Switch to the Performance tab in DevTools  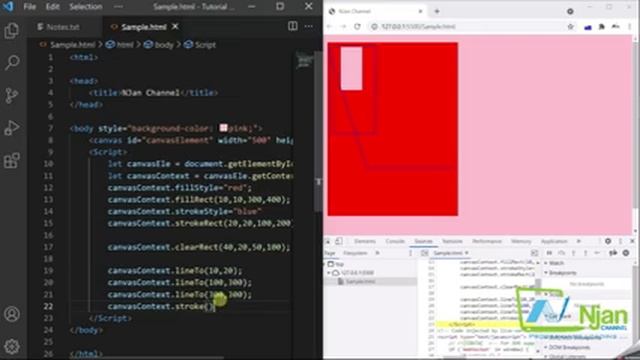coord(487,241)
